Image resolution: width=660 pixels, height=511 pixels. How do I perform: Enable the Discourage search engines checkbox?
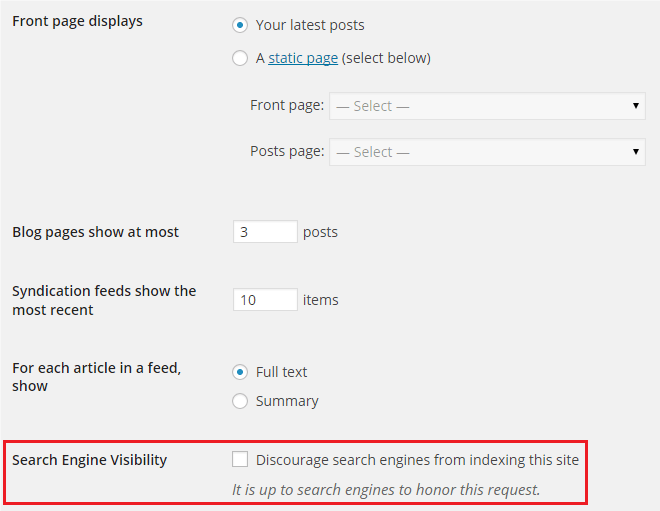[240, 460]
